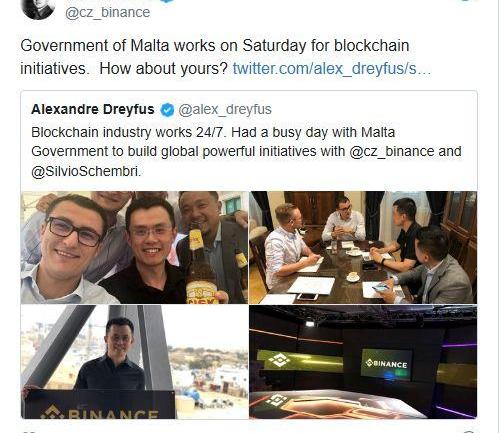Click the Binance diamond logo on the studio floor
This screenshot has width=499, height=433.
point(276,400)
